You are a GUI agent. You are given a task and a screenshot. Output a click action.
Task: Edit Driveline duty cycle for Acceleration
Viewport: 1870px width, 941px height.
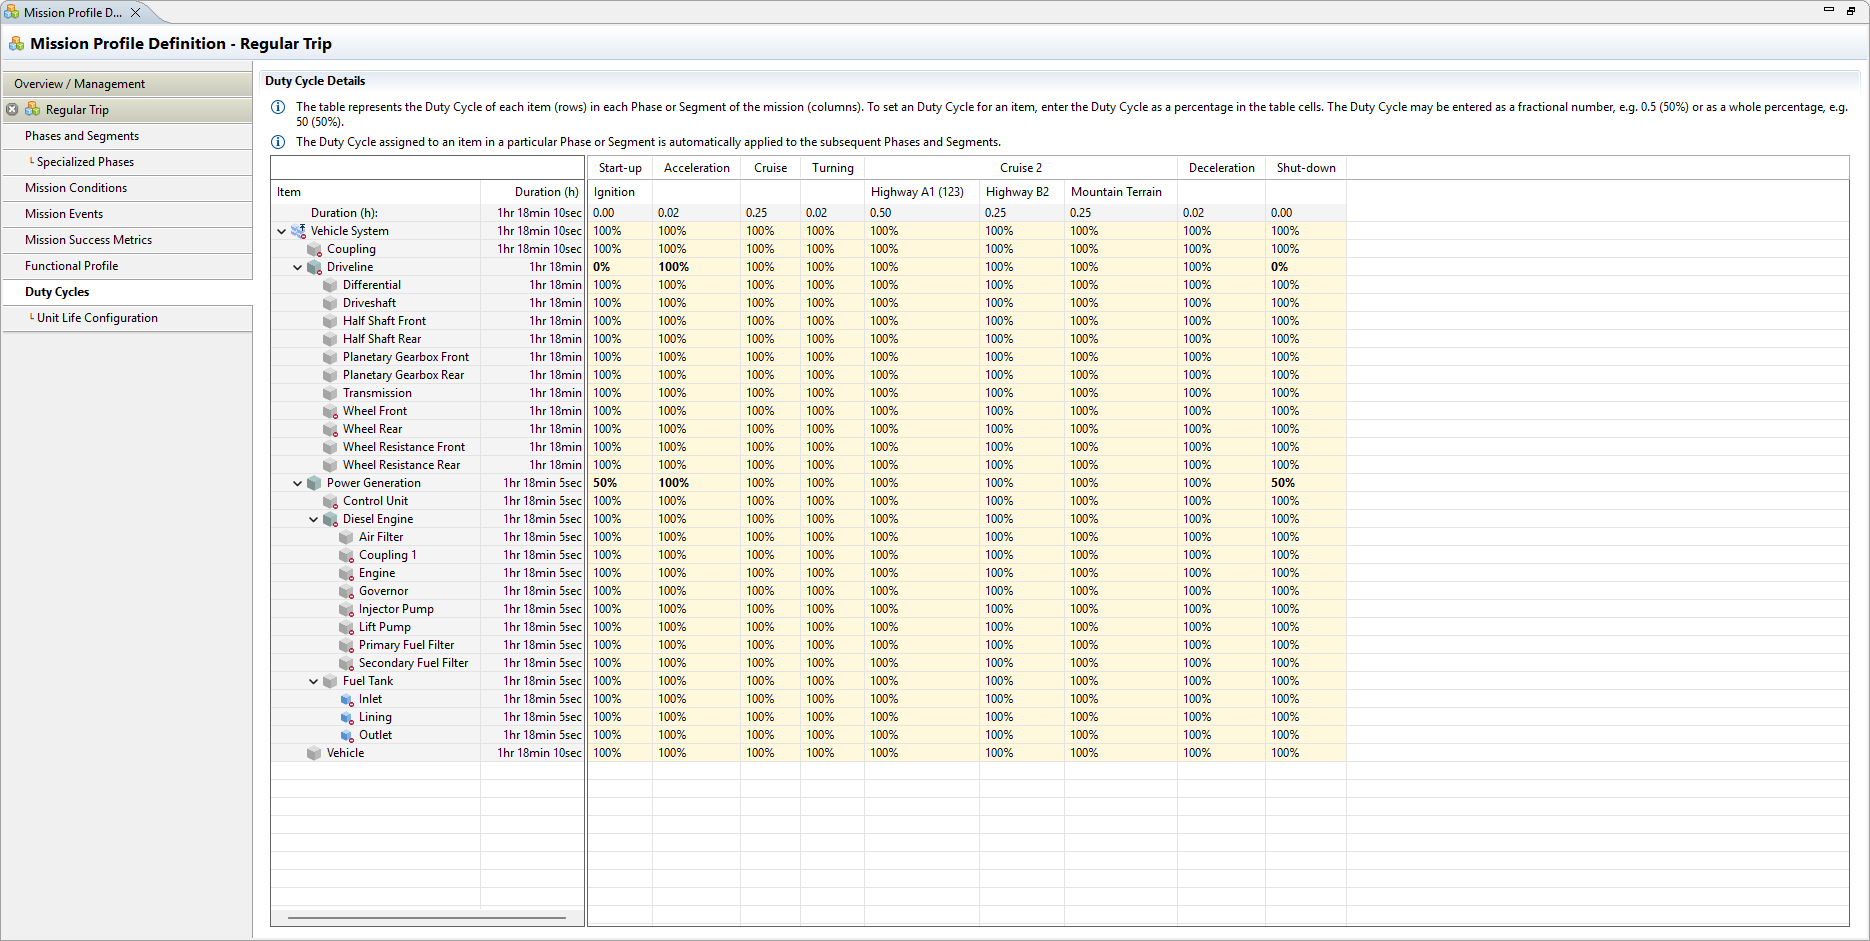point(697,267)
